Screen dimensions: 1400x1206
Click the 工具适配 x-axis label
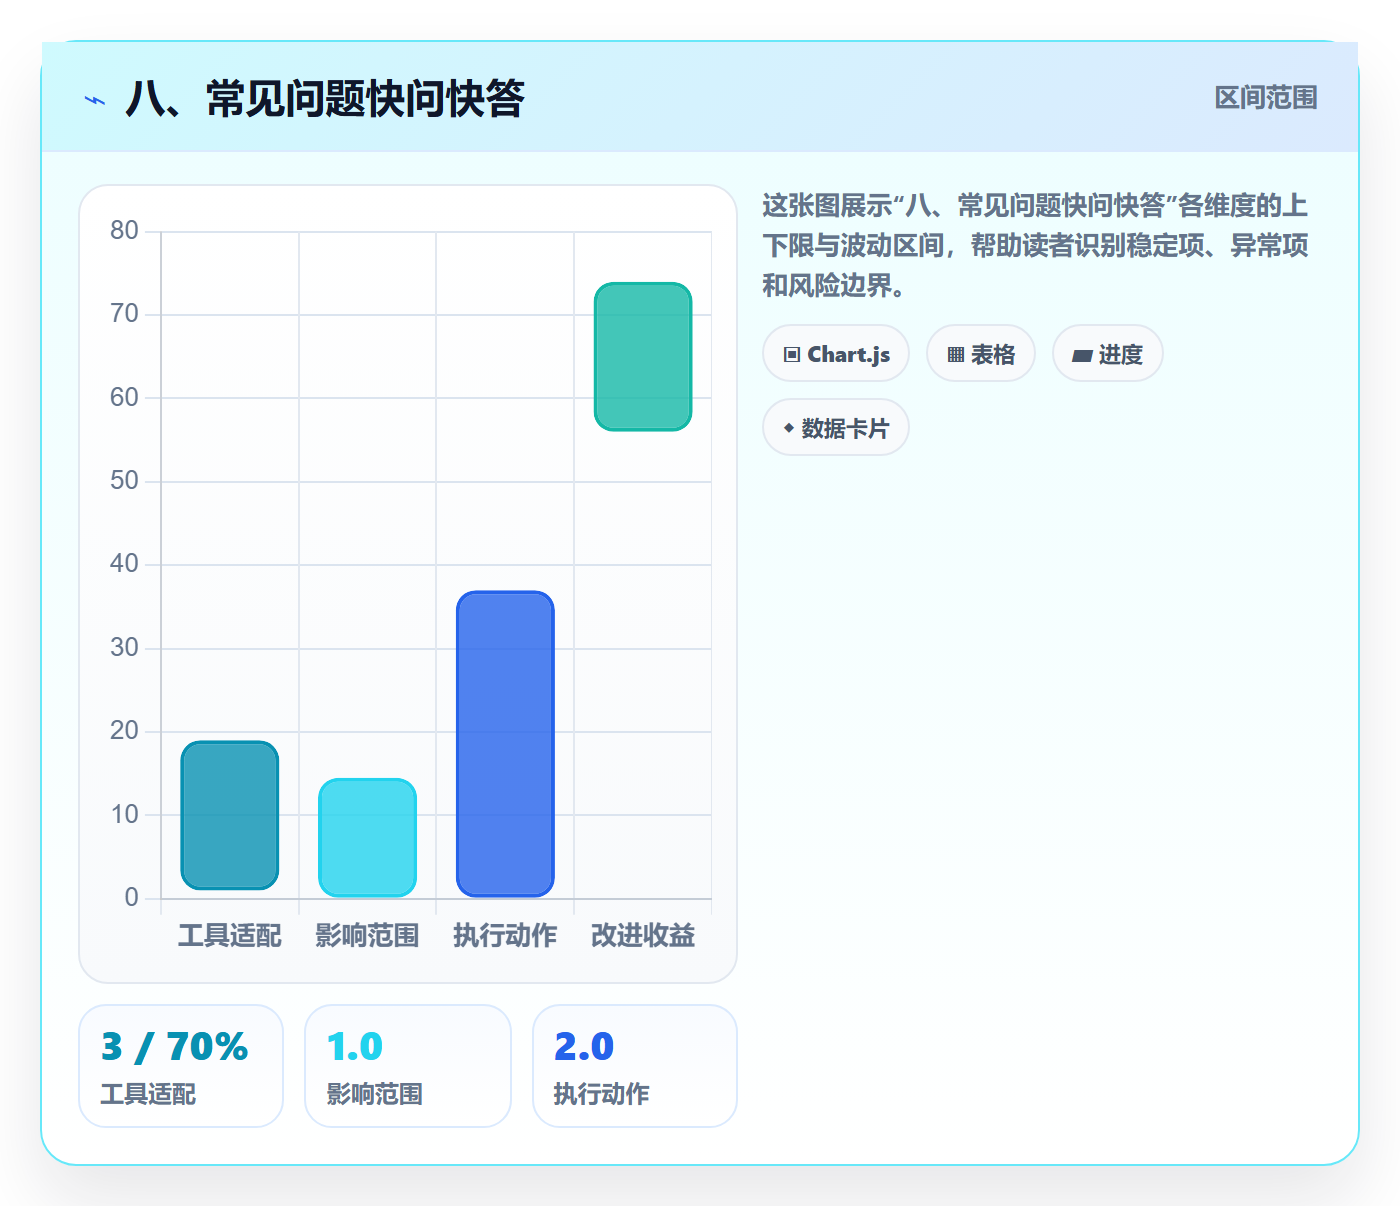point(230,936)
